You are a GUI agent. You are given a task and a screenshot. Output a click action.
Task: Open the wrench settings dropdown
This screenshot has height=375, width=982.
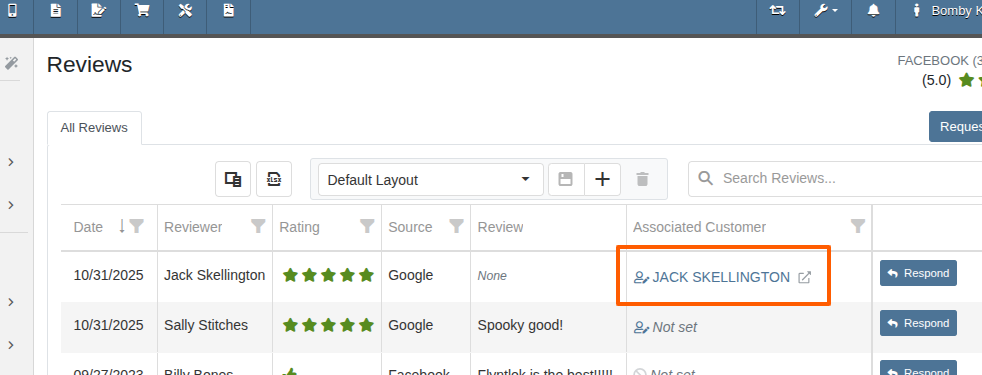pos(825,11)
